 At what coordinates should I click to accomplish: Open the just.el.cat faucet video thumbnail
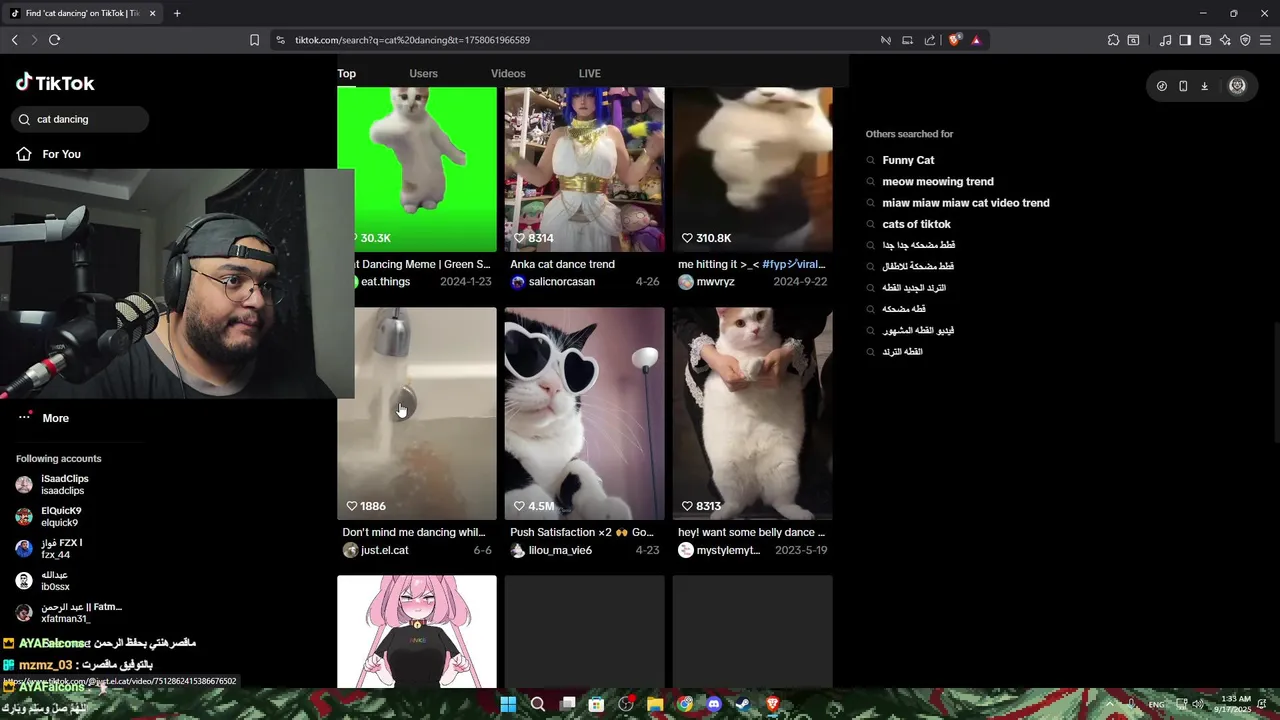pyautogui.click(x=417, y=413)
